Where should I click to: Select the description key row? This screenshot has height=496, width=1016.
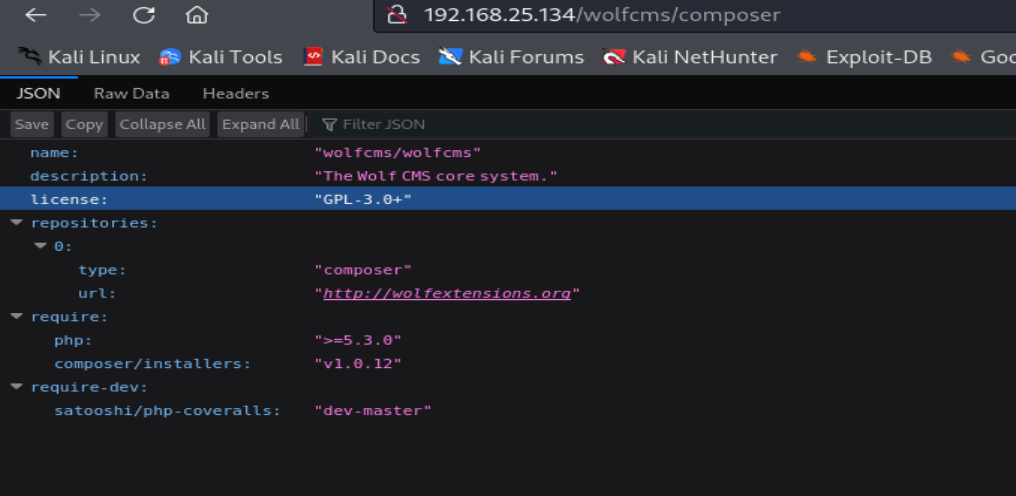click(89, 176)
